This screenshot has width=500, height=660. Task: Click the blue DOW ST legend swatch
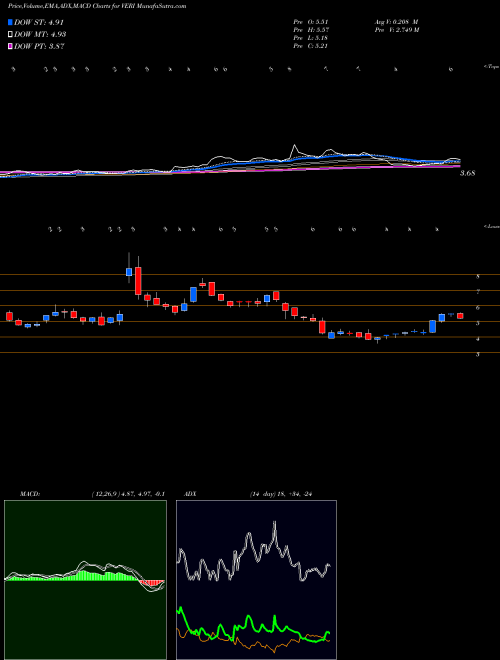point(10,22)
